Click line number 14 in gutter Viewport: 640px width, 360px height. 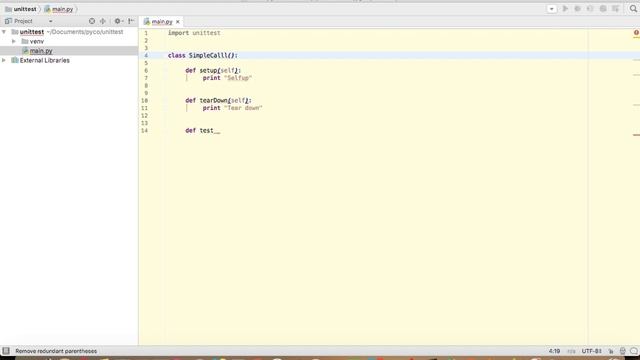[x=144, y=131]
